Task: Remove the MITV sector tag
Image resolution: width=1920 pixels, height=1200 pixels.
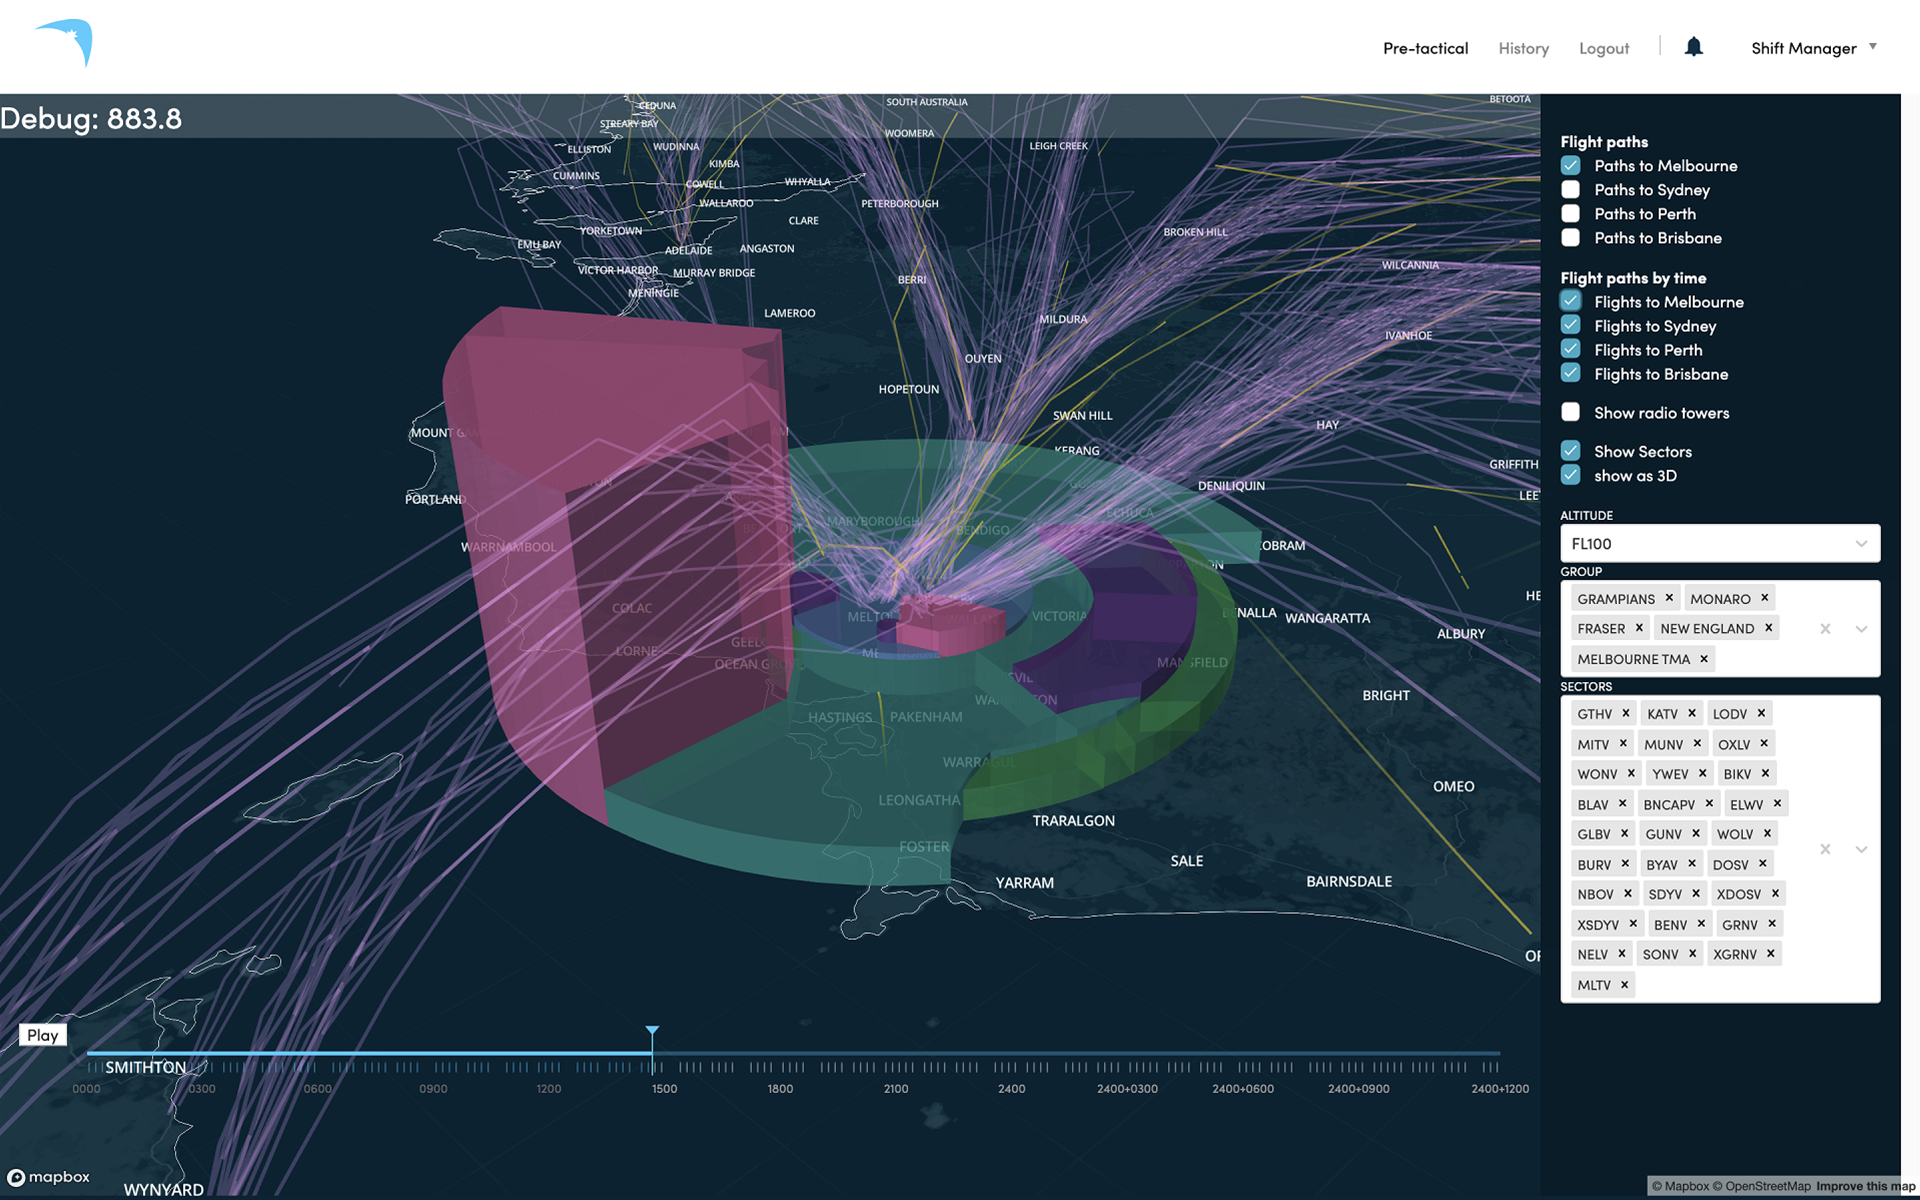Action: coord(1623,743)
